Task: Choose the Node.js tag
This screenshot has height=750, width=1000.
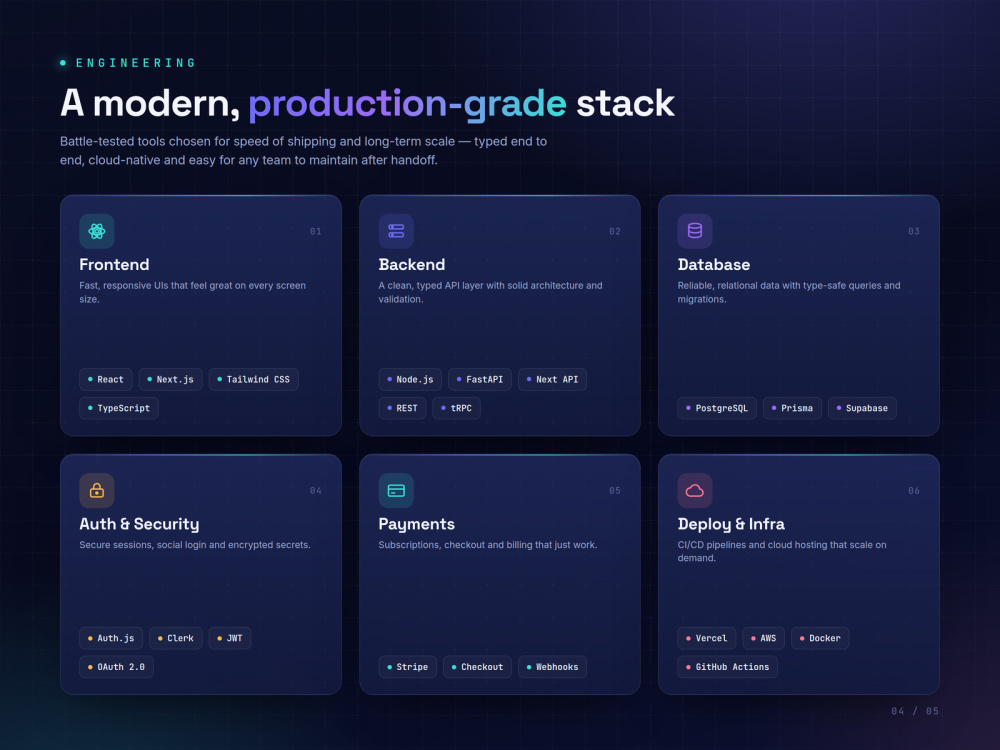Action: [410, 379]
